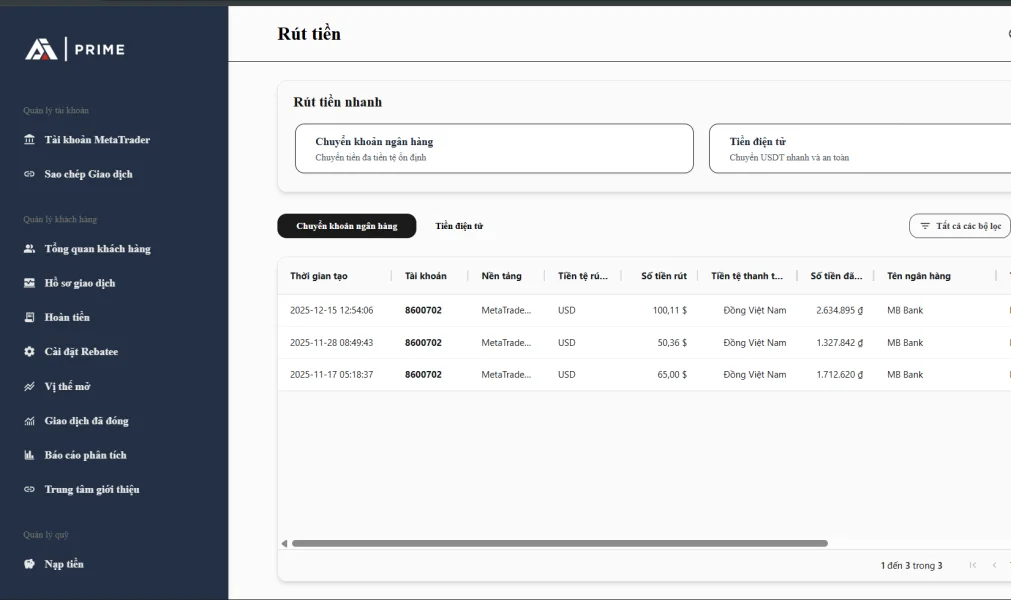
Task: Click the link icon beside Sao chép Giao dịch
Action: point(29,174)
